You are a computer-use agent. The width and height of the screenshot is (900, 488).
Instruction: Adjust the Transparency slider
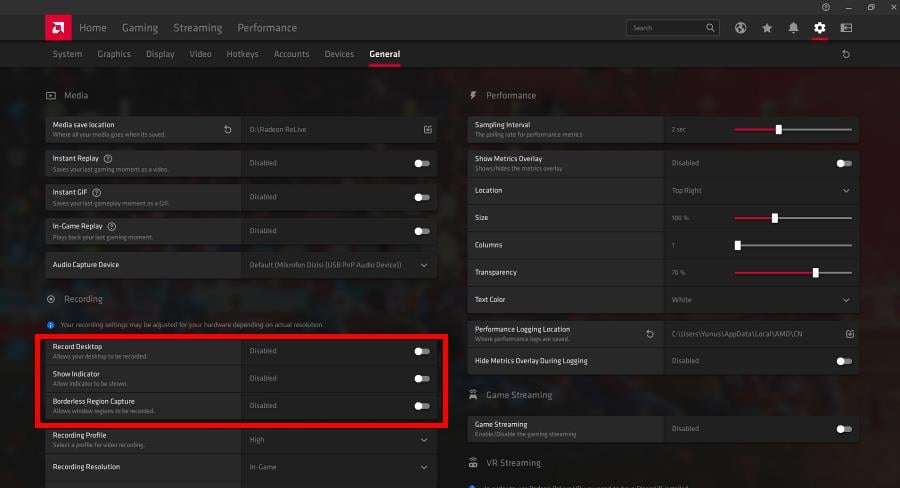pos(816,272)
